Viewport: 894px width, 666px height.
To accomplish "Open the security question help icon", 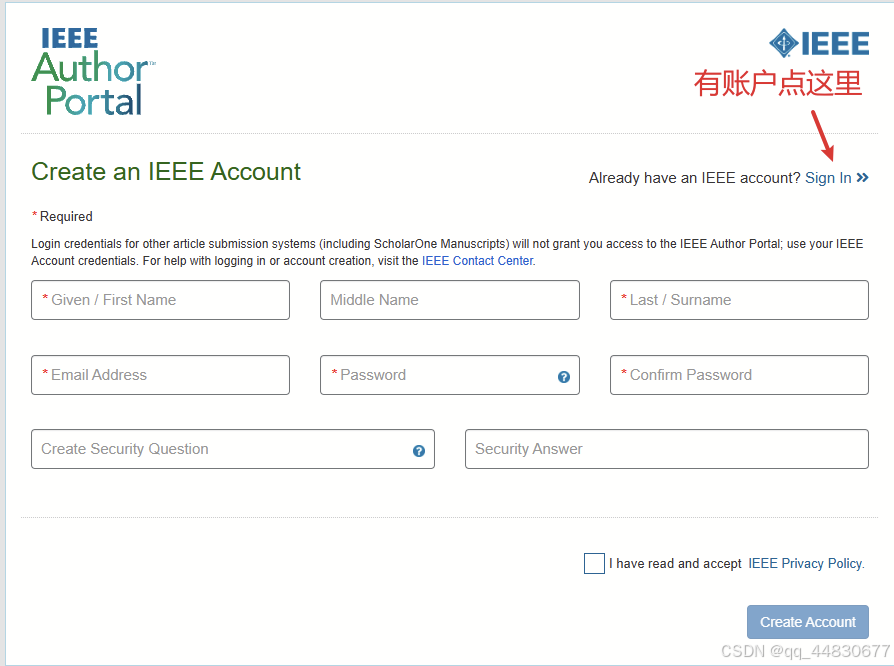I will 418,451.
